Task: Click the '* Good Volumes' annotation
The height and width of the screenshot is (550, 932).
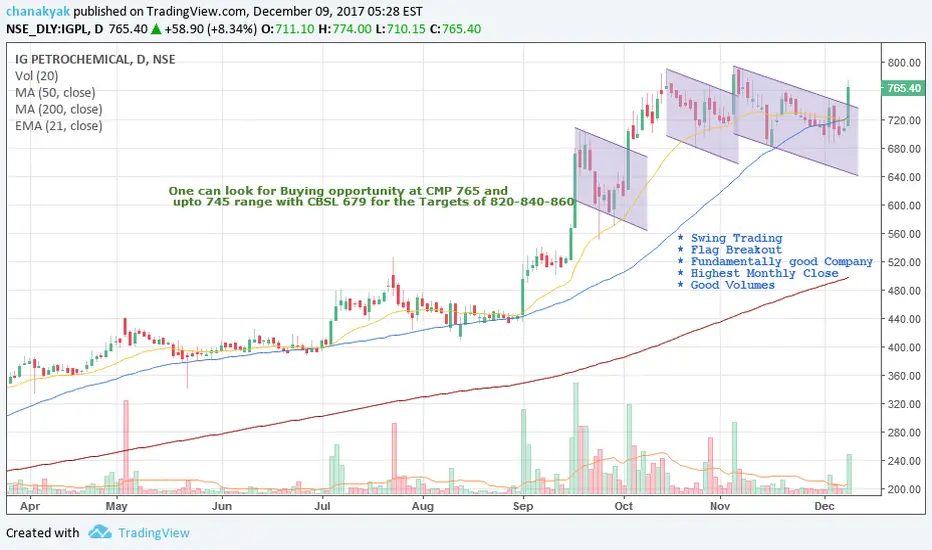Action: coord(726,285)
